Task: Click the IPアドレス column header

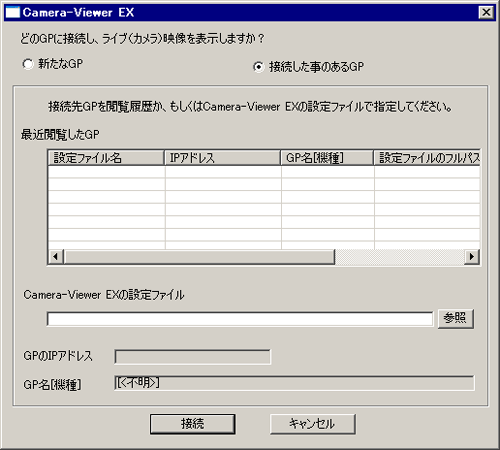Action: (222, 158)
